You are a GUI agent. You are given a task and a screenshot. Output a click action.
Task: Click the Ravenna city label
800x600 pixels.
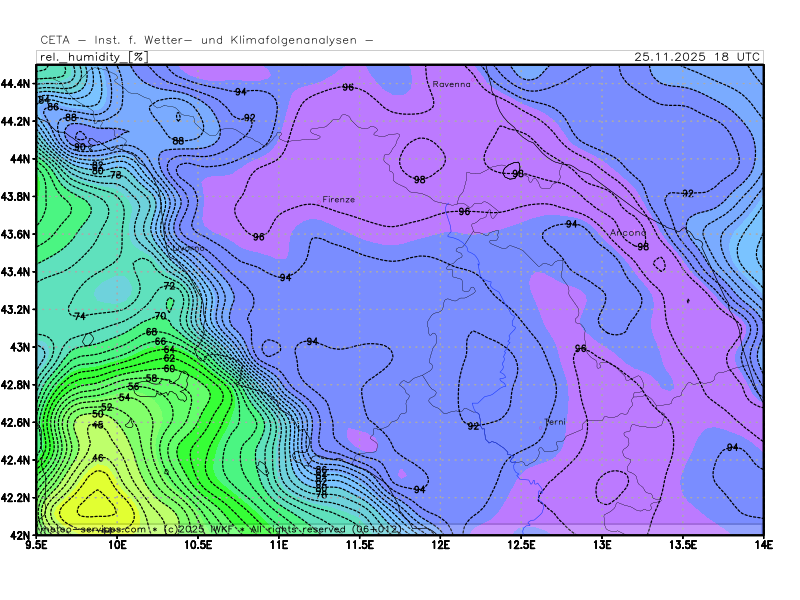tap(451, 85)
